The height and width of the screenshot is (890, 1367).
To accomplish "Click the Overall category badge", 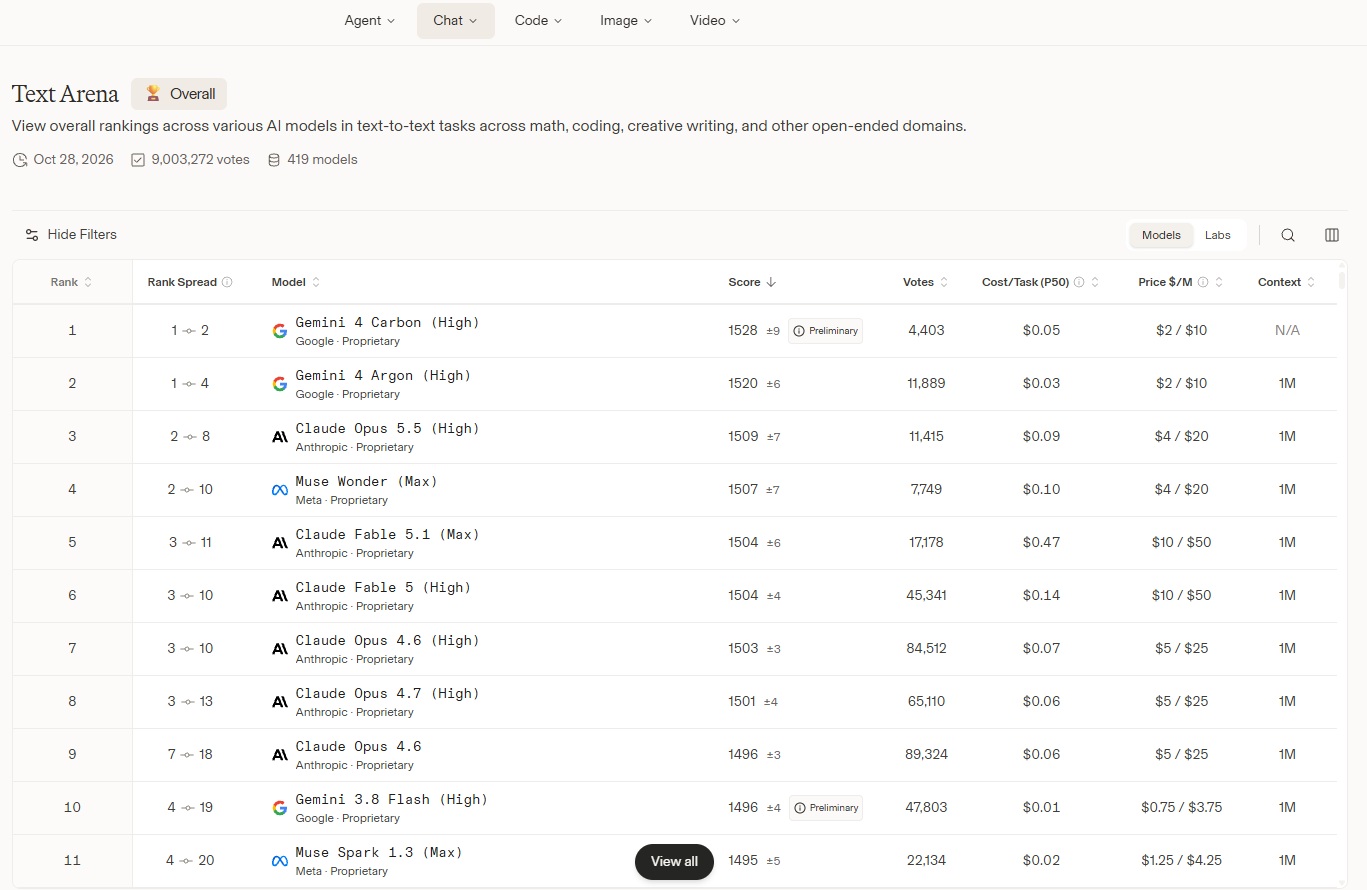I will tap(179, 94).
